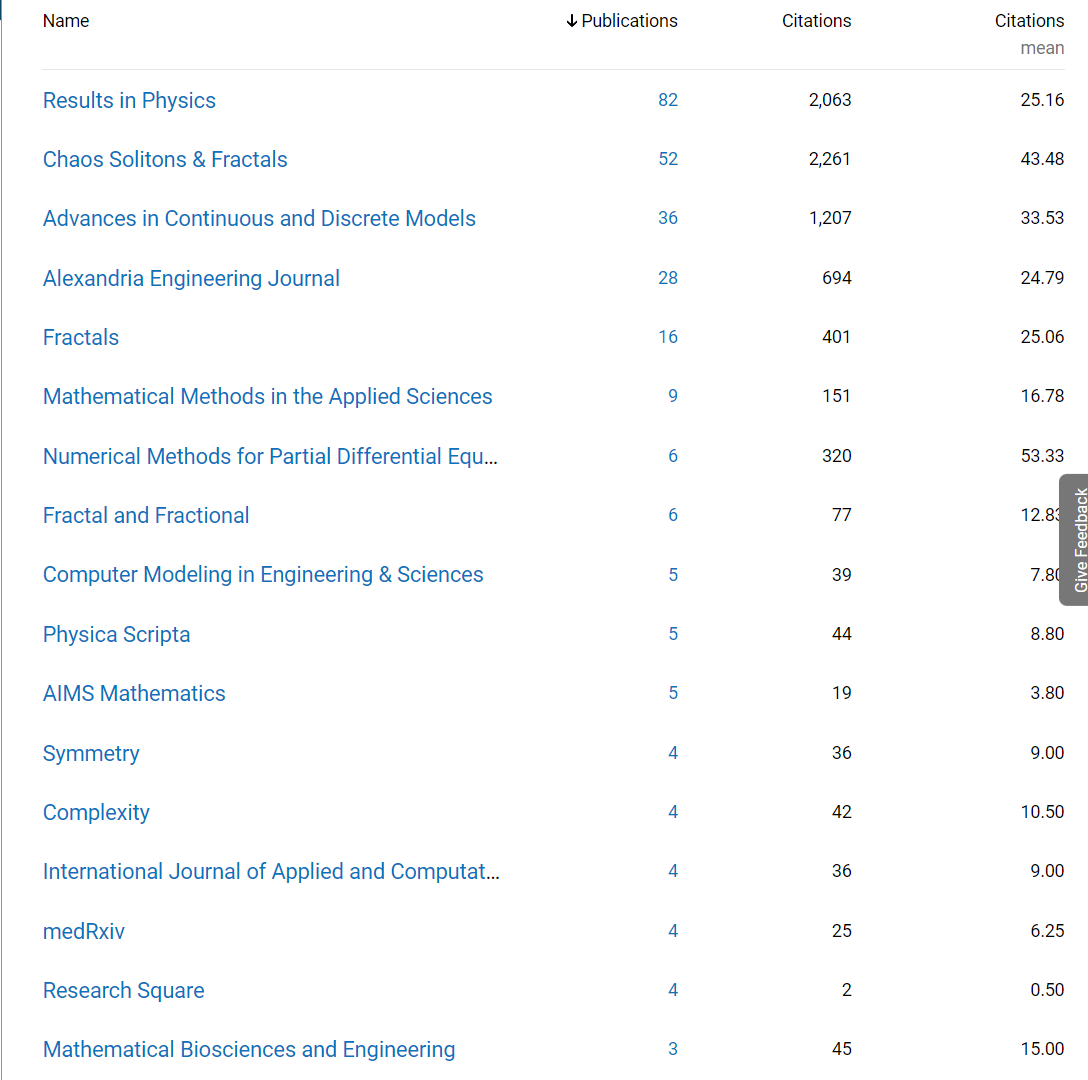This screenshot has height=1080, width=1088.
Task: Open the Results in Physics journal link
Action: pos(129,100)
